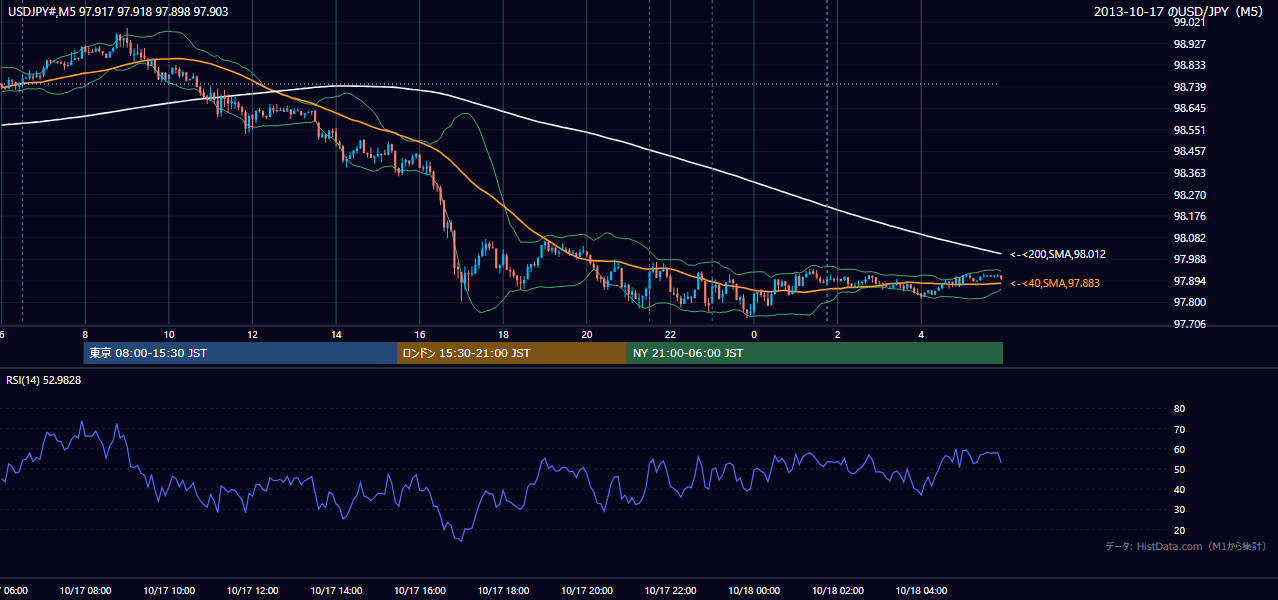Click the HistData.com data source credit
Viewport: 1278px width, 600px height.
(x=1186, y=546)
